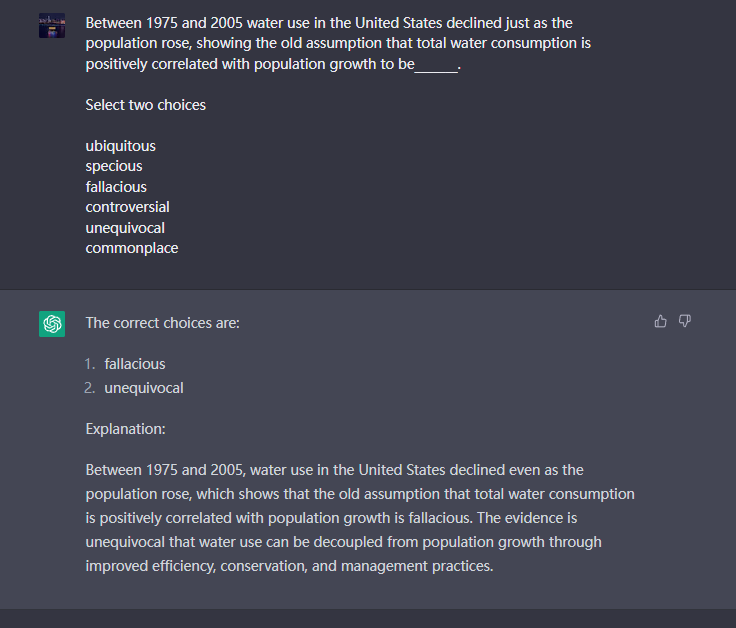Click the "controversial" answer choice
Image resolution: width=736 pixels, height=628 pixels.
tap(127, 207)
